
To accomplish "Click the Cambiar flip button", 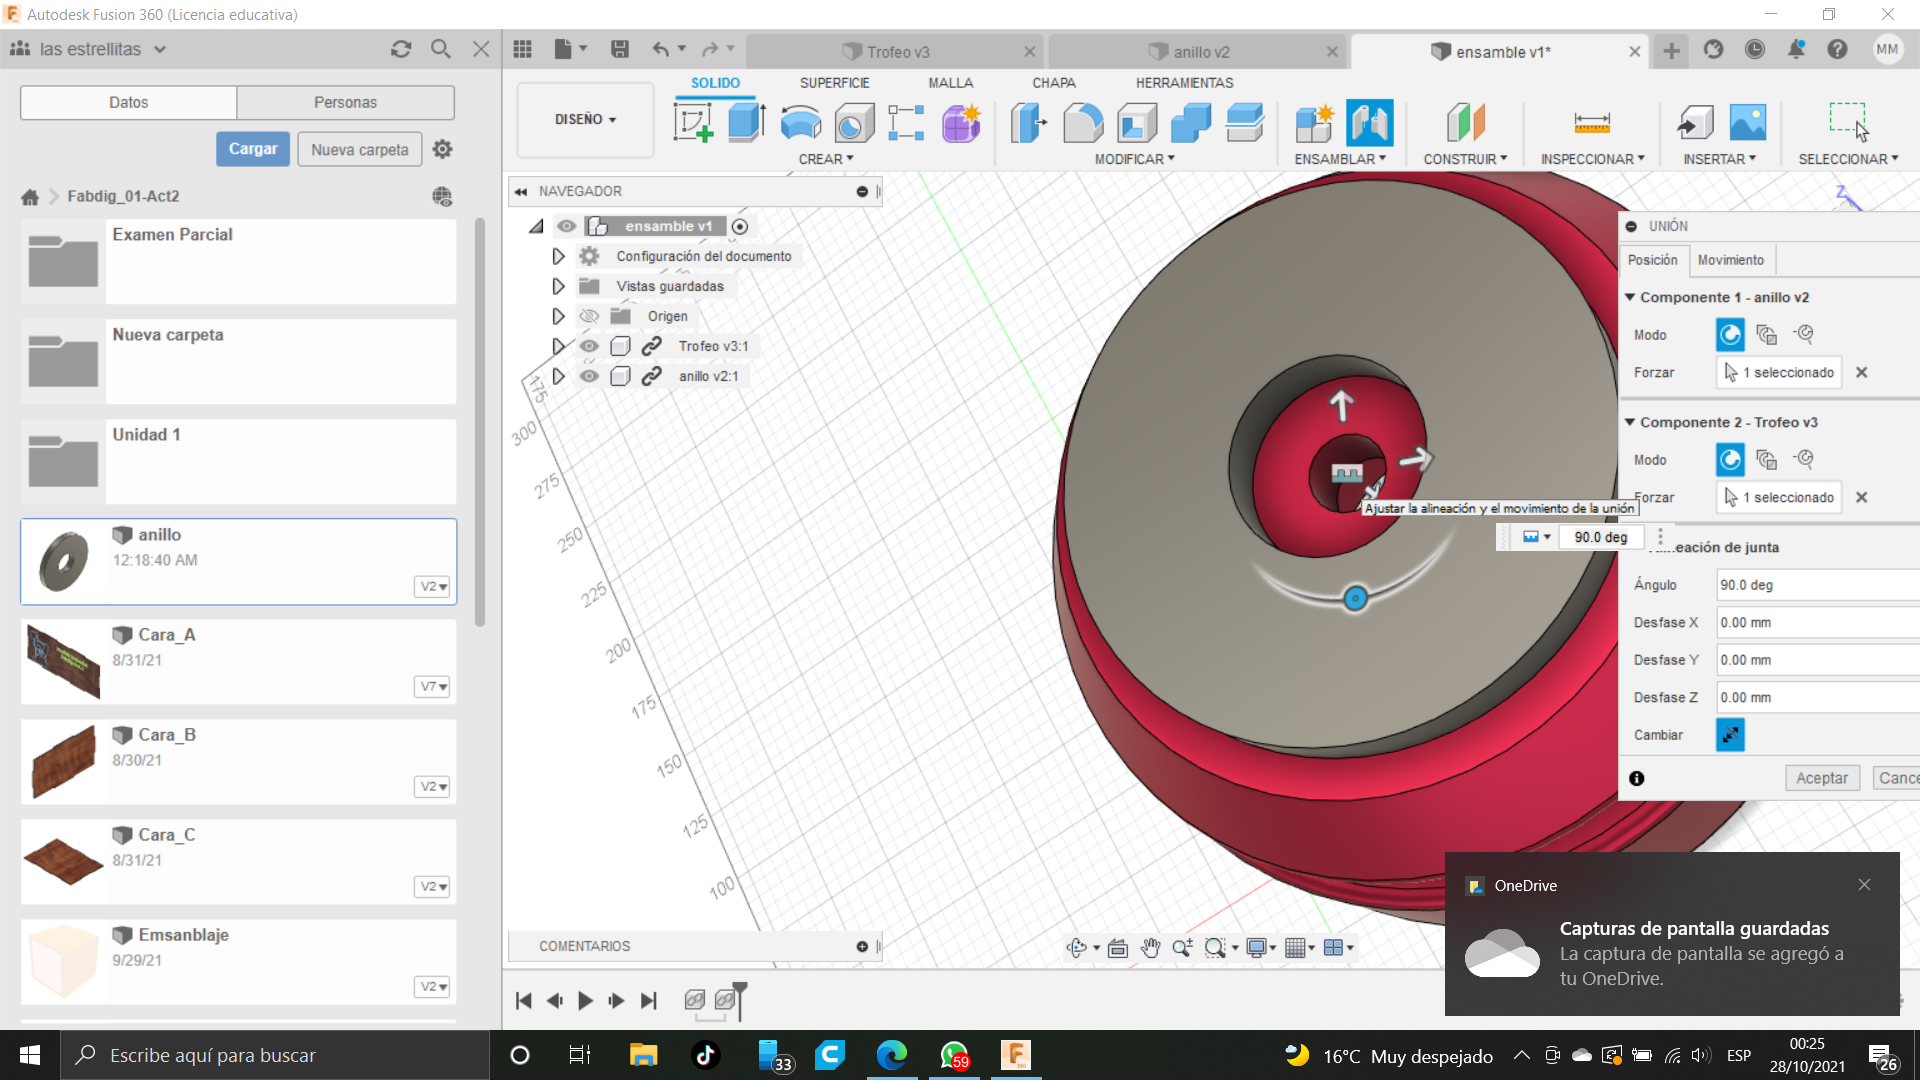I will tap(1730, 735).
